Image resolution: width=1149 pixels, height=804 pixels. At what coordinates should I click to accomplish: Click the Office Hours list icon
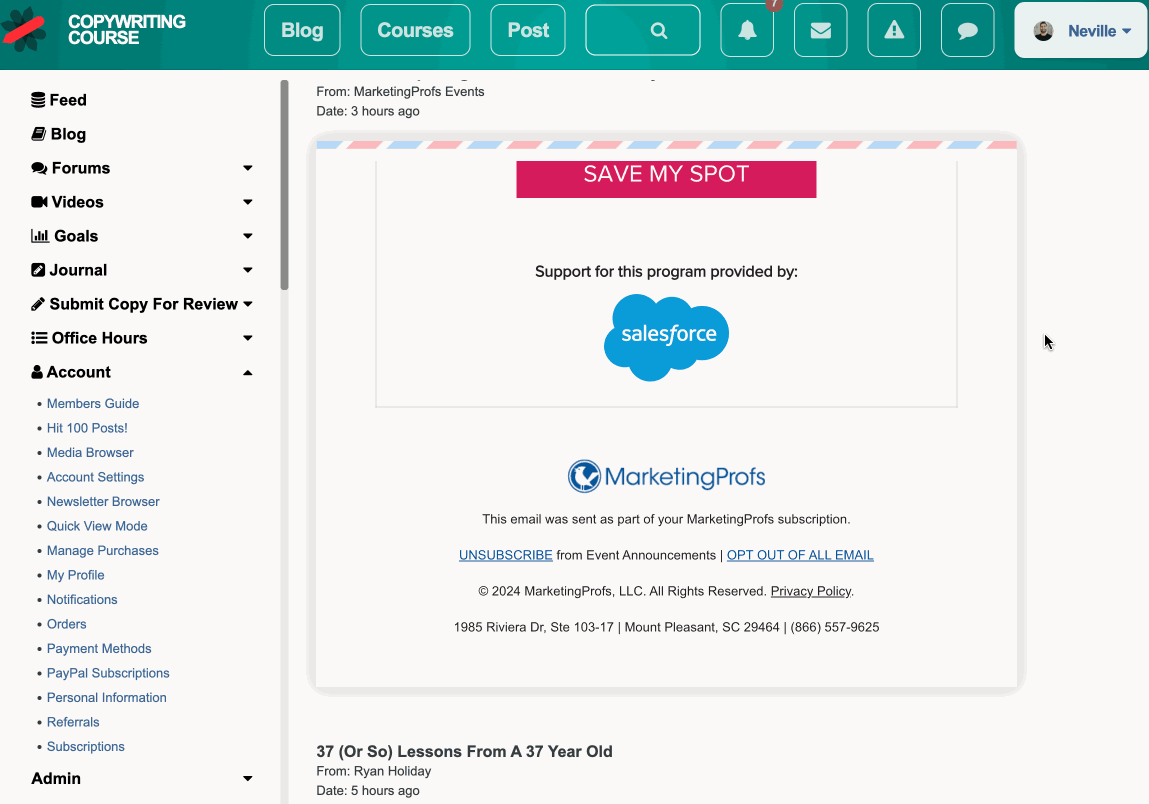tap(39, 338)
